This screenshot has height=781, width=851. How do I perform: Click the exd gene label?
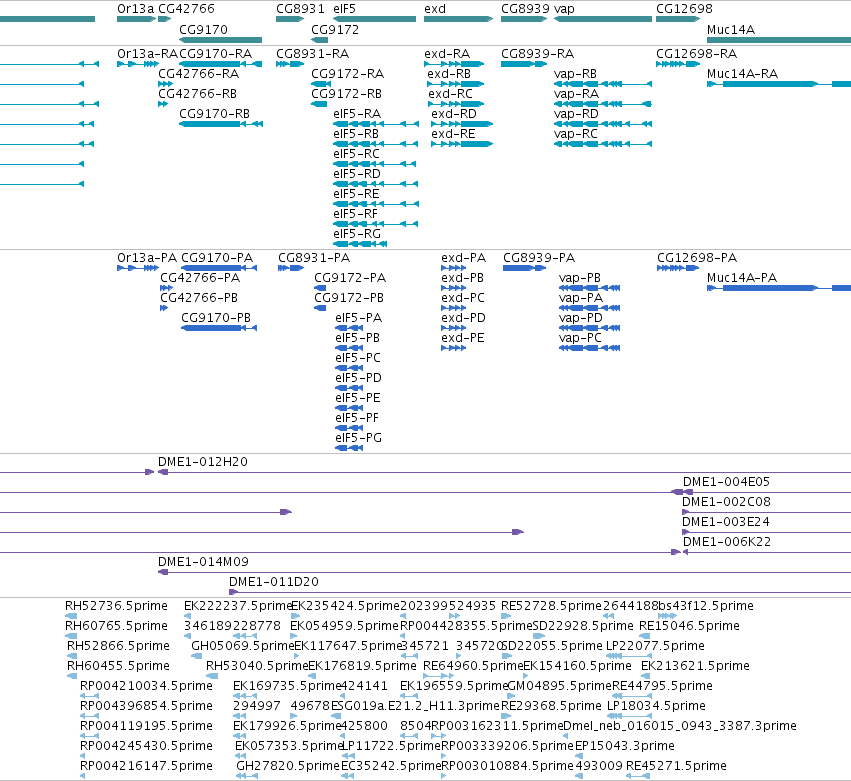coord(435,9)
